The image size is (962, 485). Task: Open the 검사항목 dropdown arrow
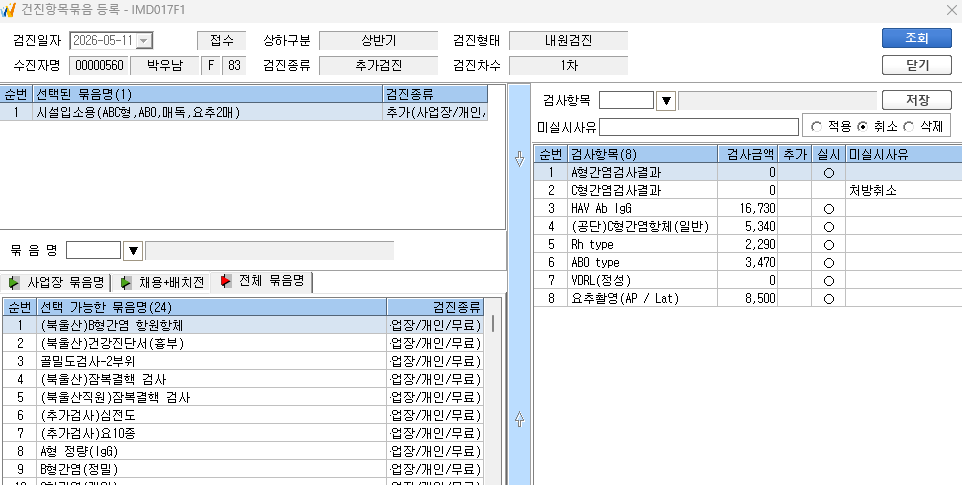[666, 101]
